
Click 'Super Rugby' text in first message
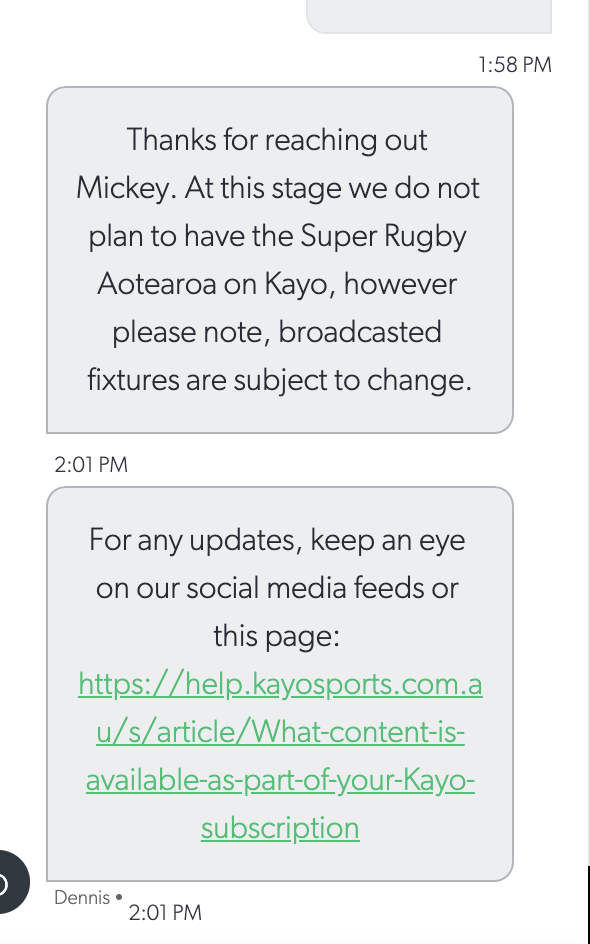point(383,236)
